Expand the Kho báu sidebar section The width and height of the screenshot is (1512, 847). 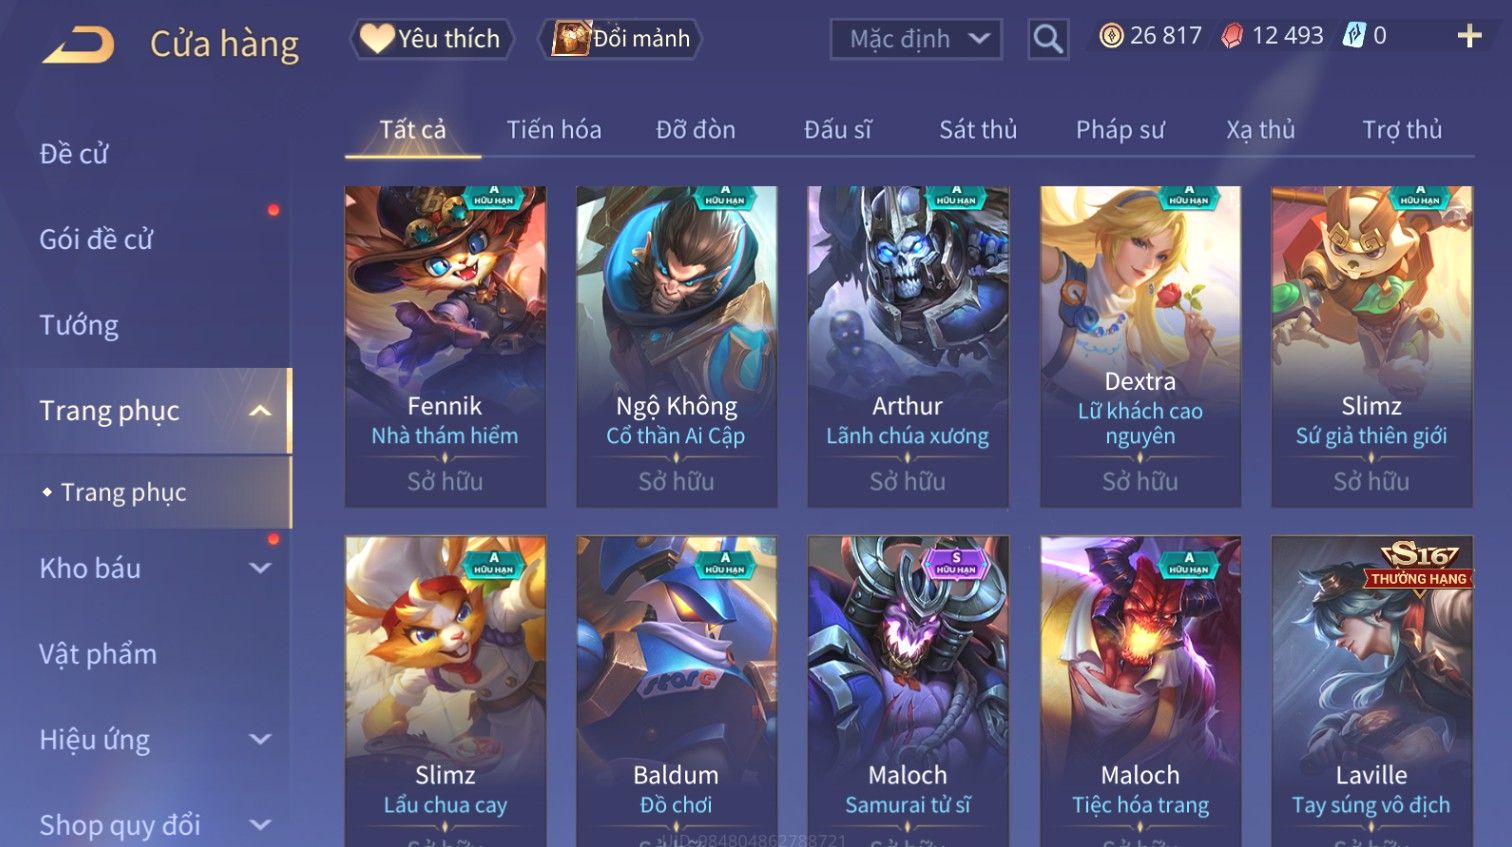(x=260, y=568)
